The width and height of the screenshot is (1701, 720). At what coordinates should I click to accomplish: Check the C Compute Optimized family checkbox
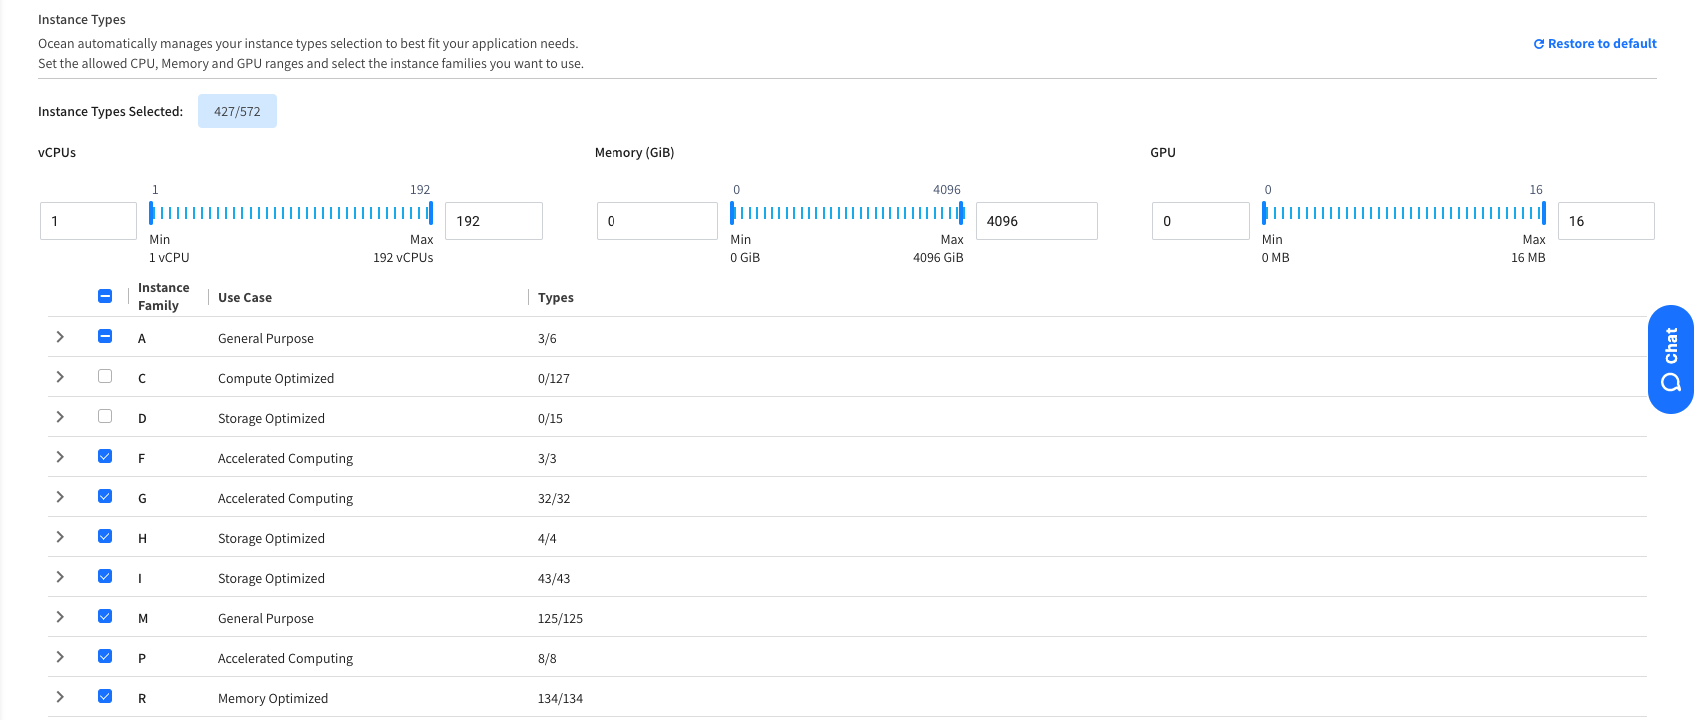(105, 377)
